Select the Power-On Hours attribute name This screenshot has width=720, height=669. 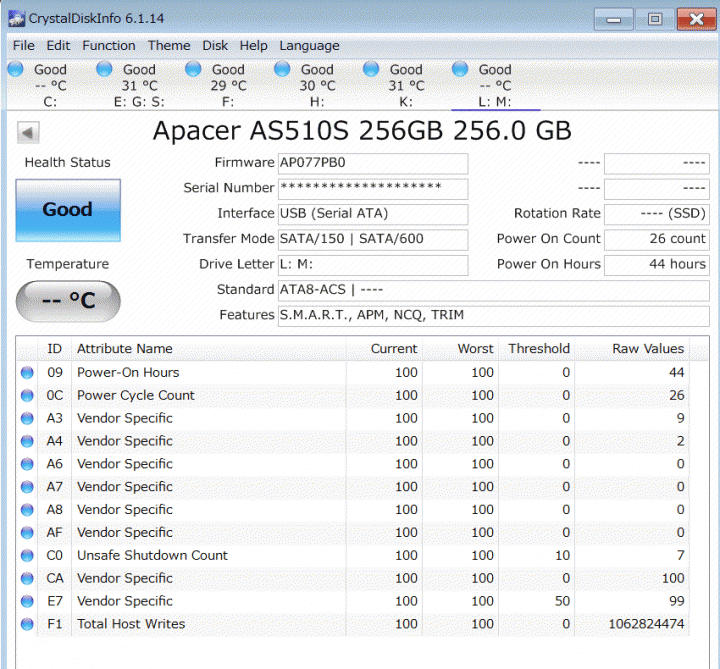128,372
